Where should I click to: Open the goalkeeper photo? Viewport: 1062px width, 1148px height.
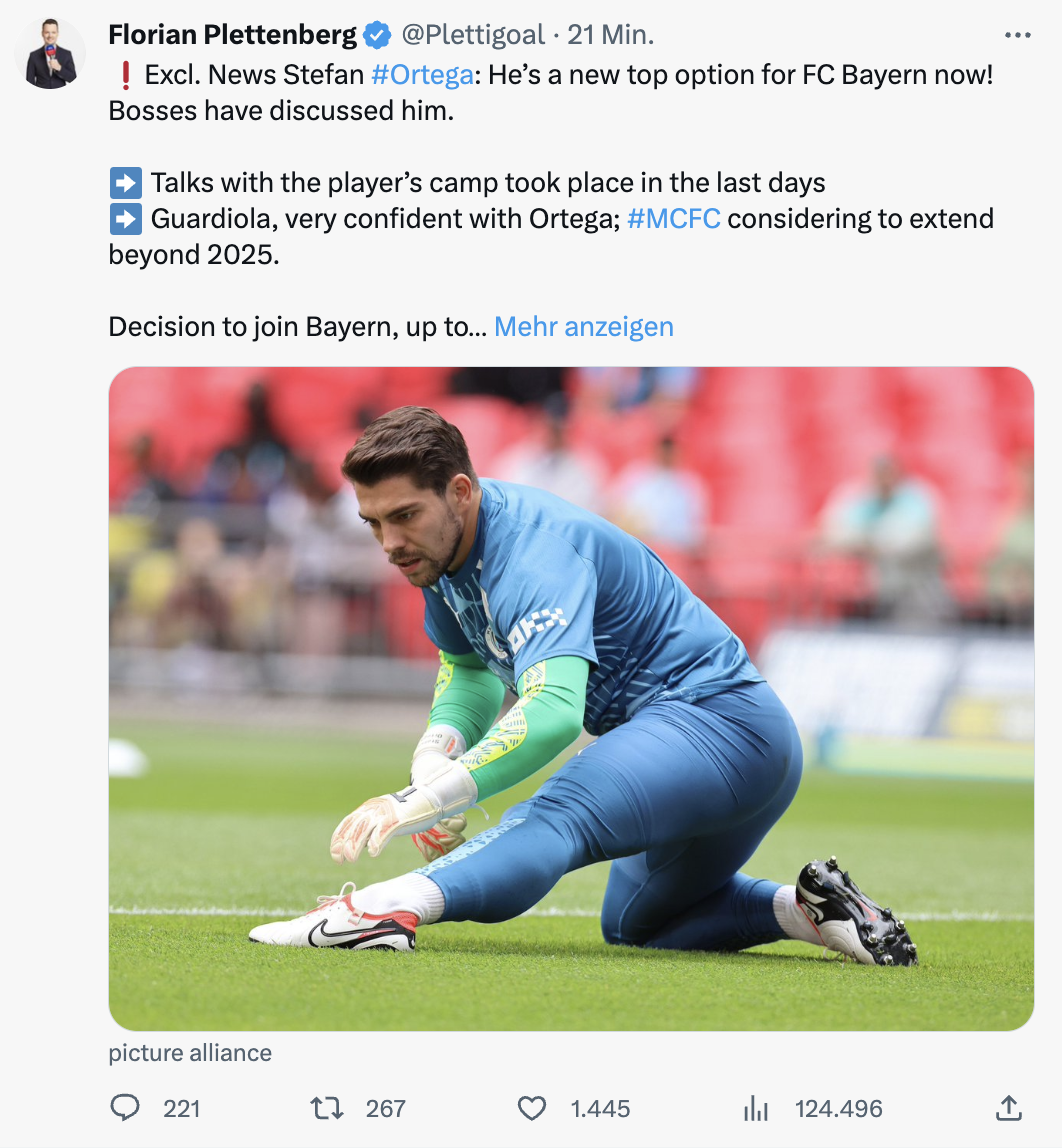click(x=570, y=698)
